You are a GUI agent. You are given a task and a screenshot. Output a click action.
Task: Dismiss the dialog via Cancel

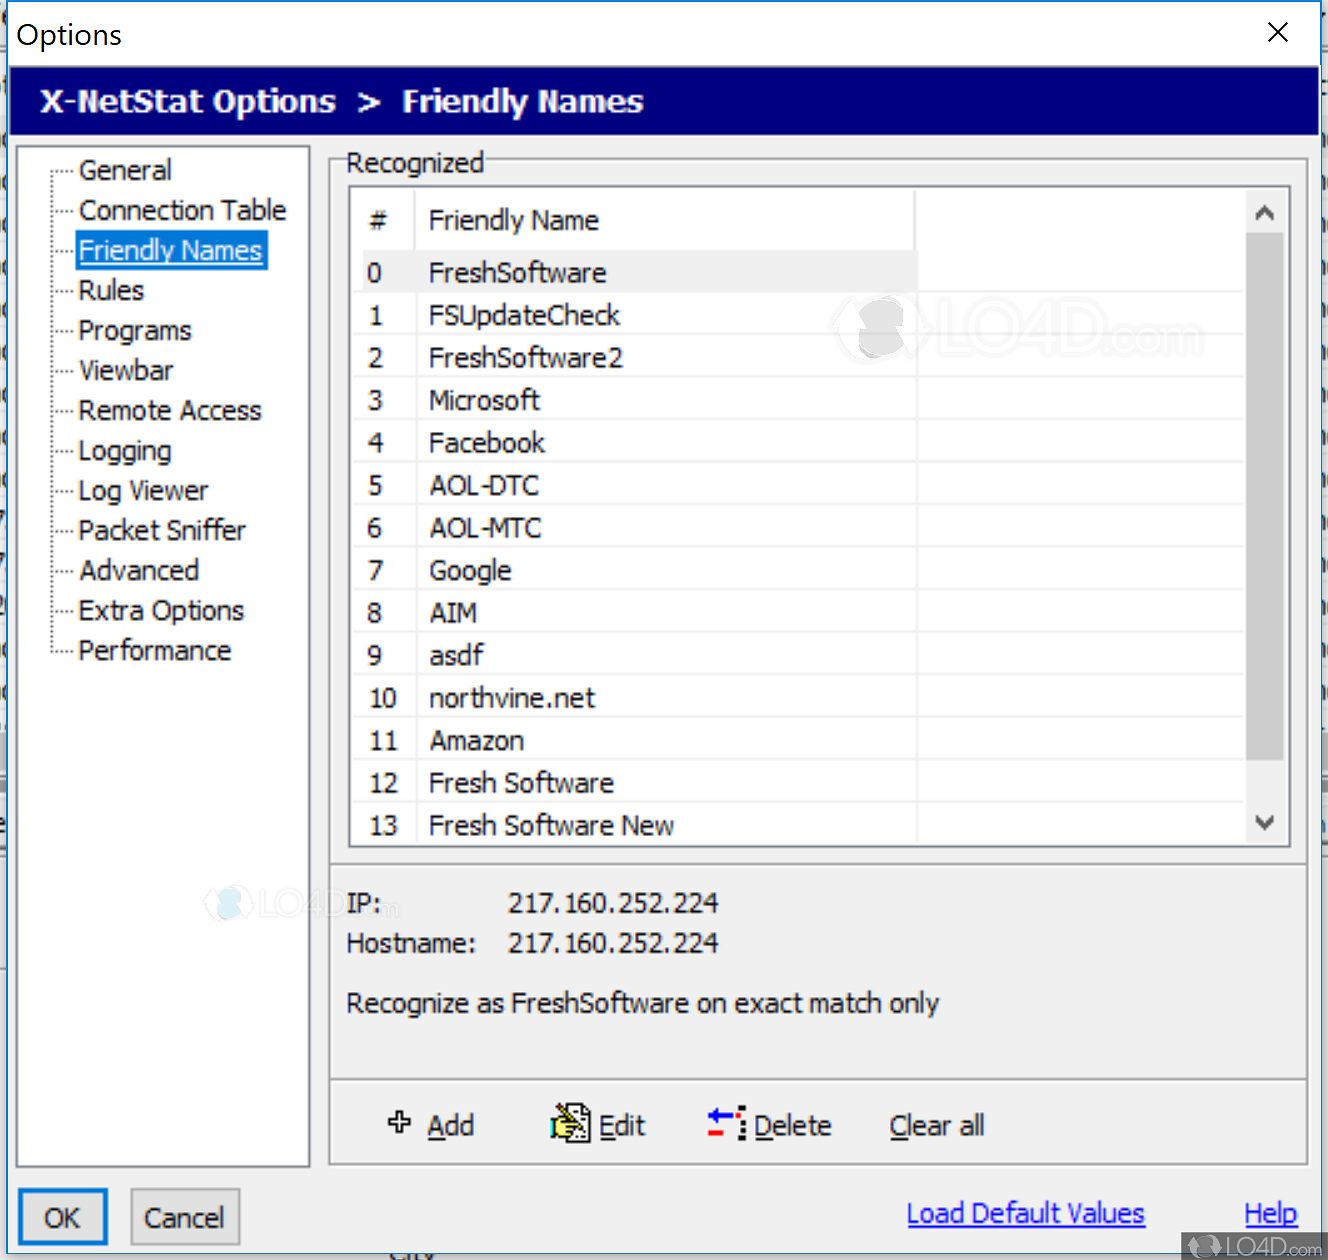[x=185, y=1217]
